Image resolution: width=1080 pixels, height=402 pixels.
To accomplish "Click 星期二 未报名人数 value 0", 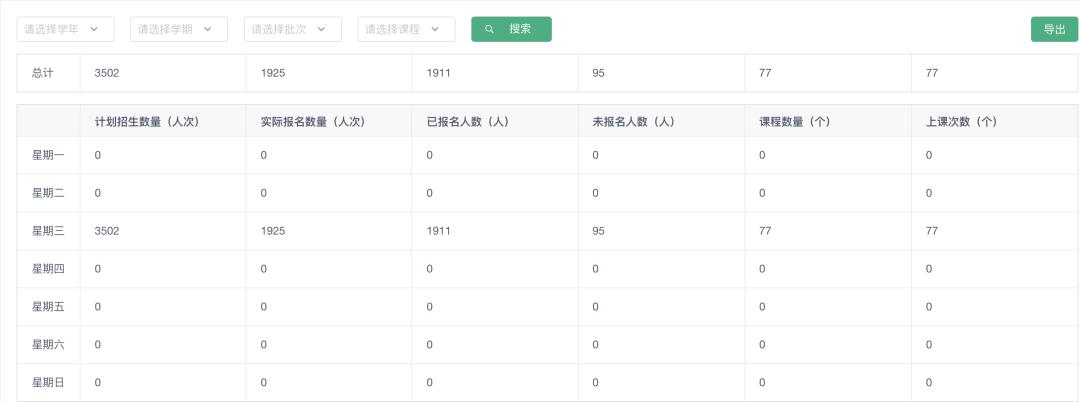I will click(x=596, y=193).
